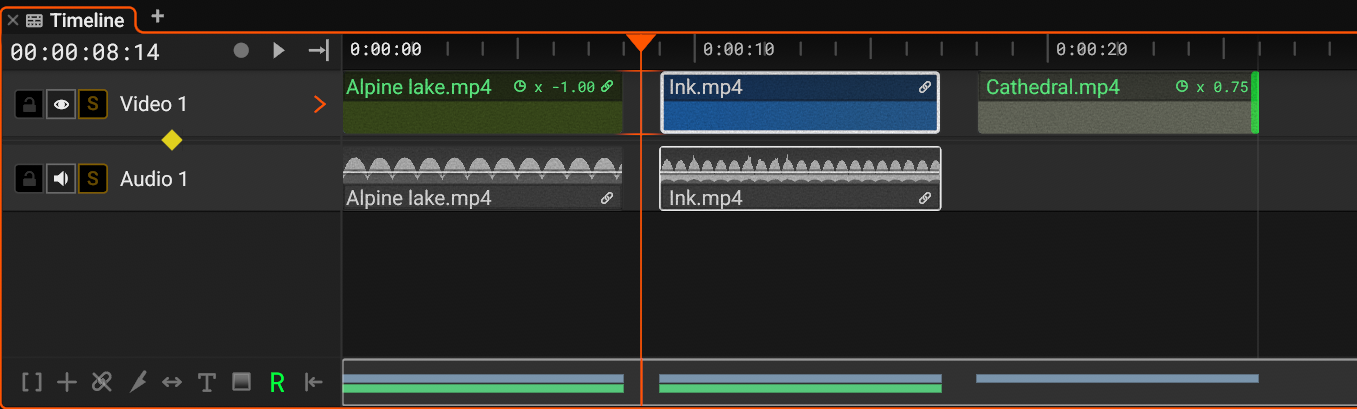Viewport: 1357px width, 409px height.
Task: Click the Audio 1 track label
Action: point(154,179)
